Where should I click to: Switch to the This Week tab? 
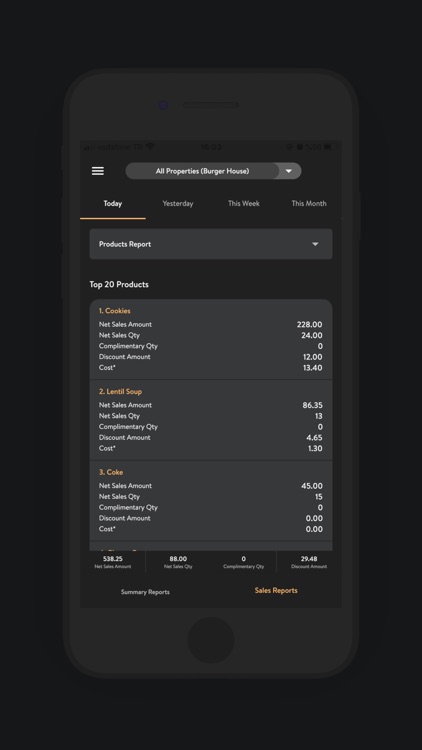click(x=244, y=204)
